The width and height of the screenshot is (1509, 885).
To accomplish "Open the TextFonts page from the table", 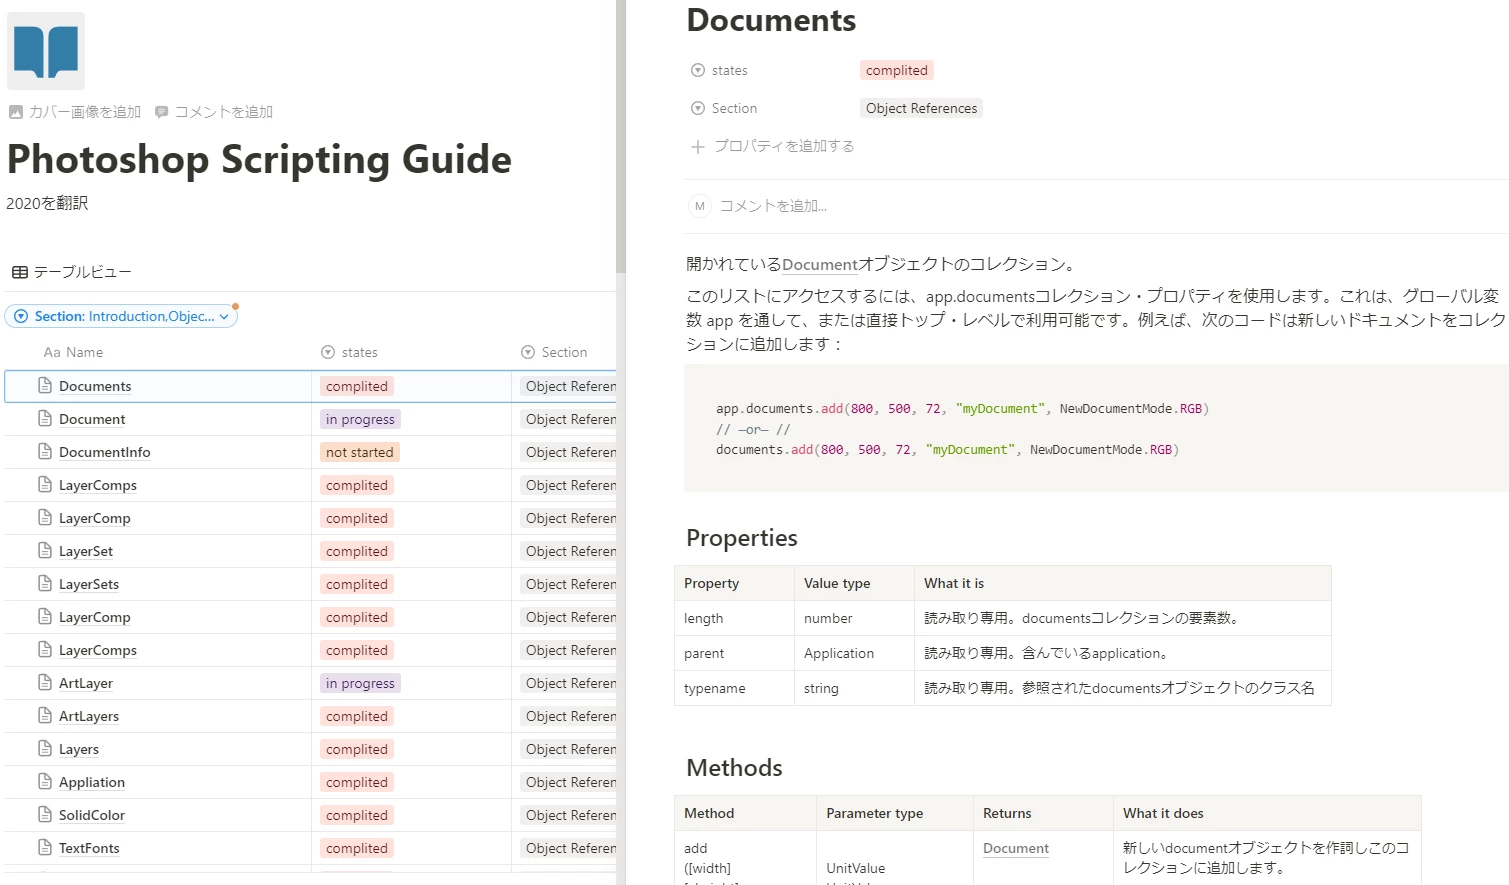I will [89, 848].
